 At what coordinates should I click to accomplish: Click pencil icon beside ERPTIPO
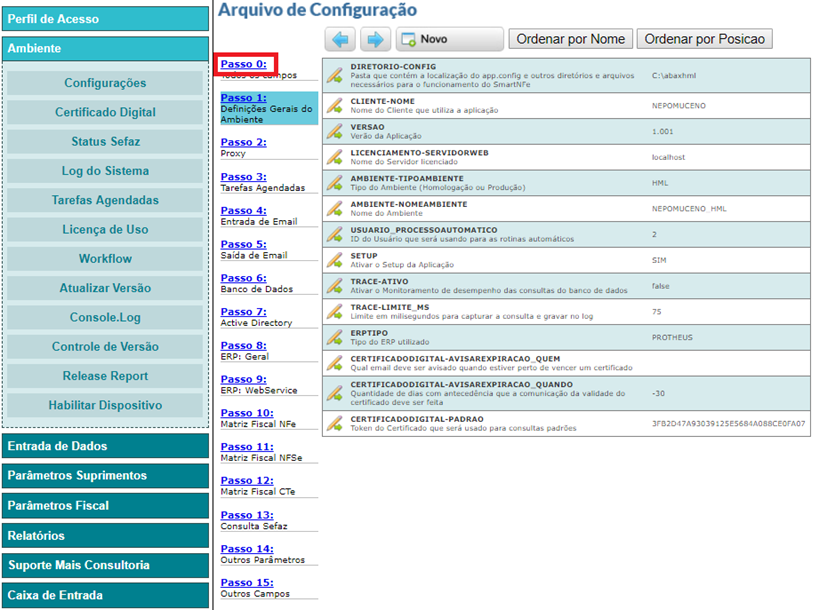click(335, 337)
